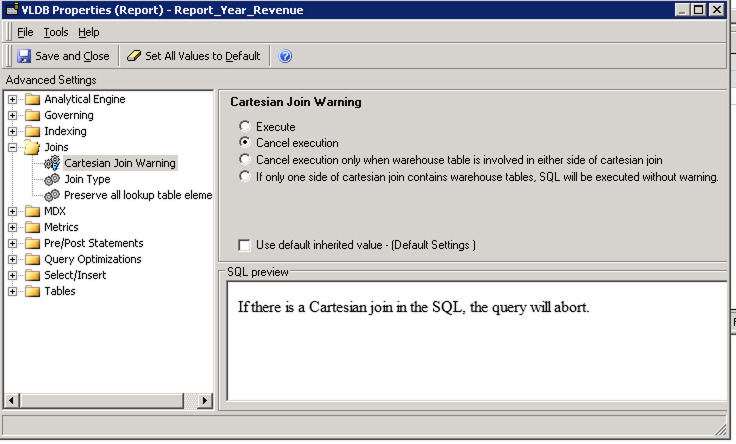Choose option executing SQL without warning
Image resolution: width=736 pixels, height=444 pixels.
245,176
